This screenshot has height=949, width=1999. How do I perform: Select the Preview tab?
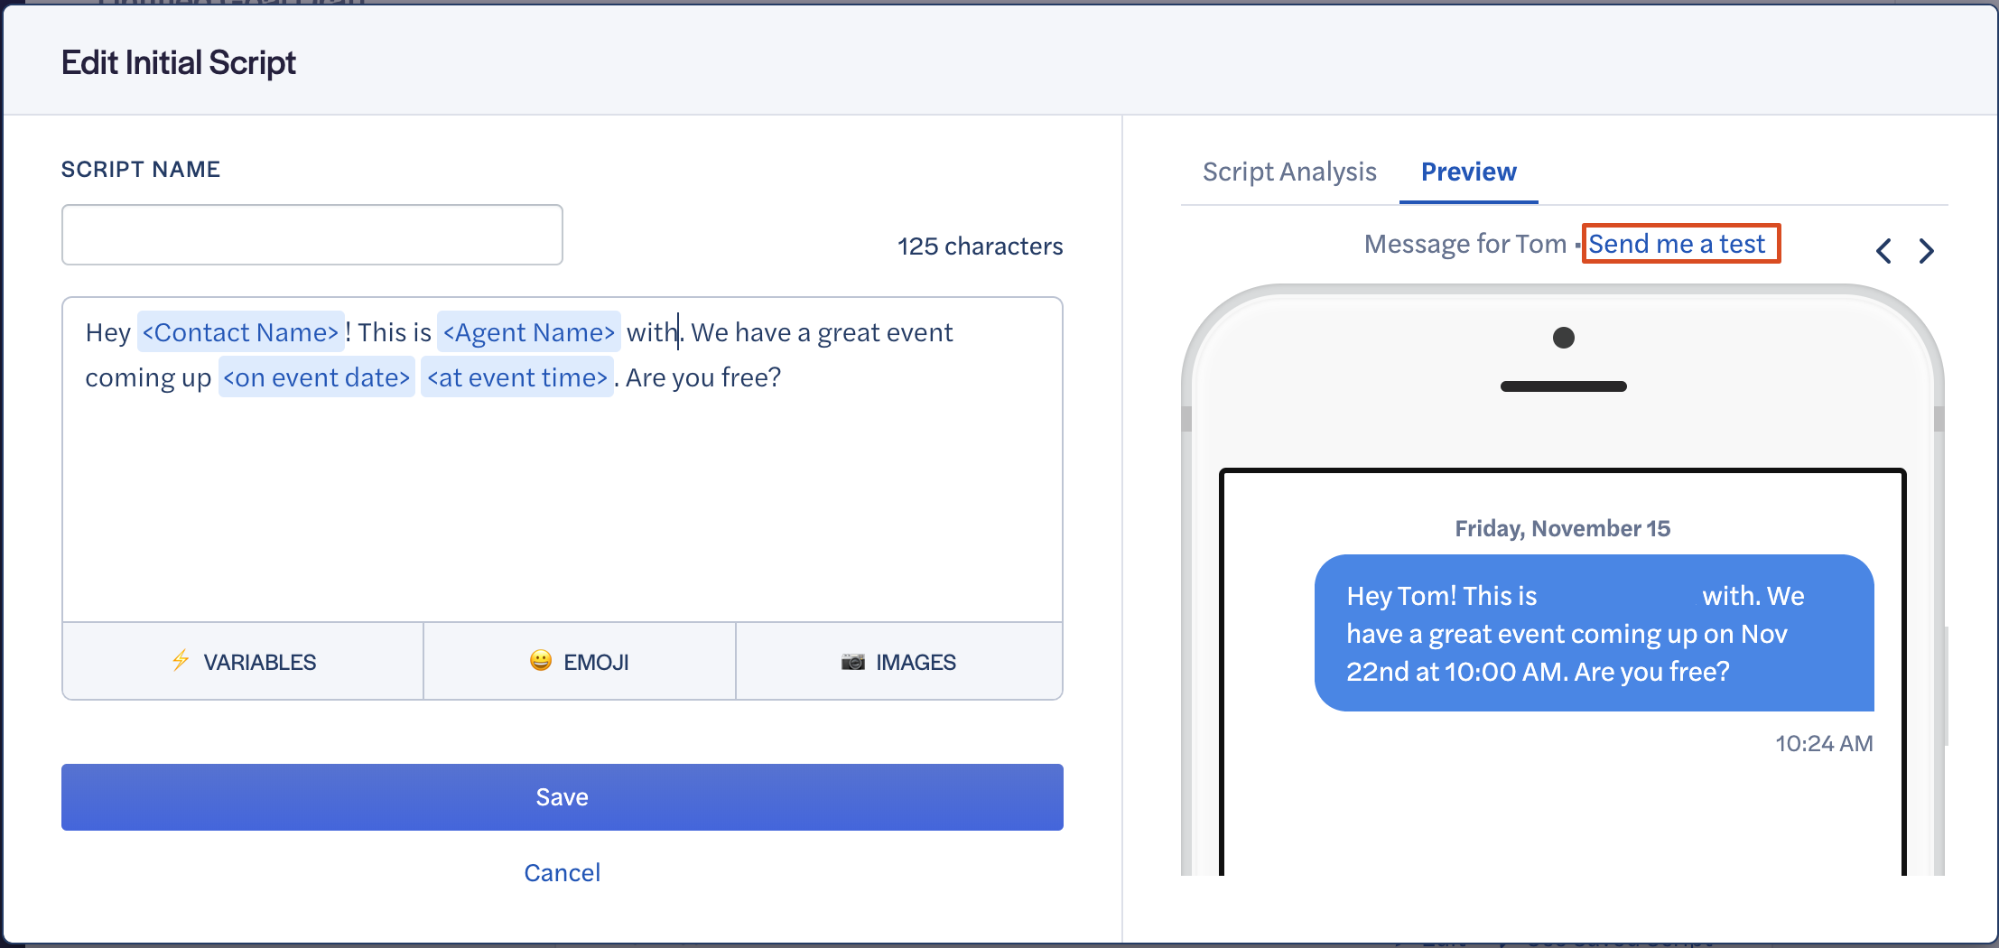tap(1468, 172)
